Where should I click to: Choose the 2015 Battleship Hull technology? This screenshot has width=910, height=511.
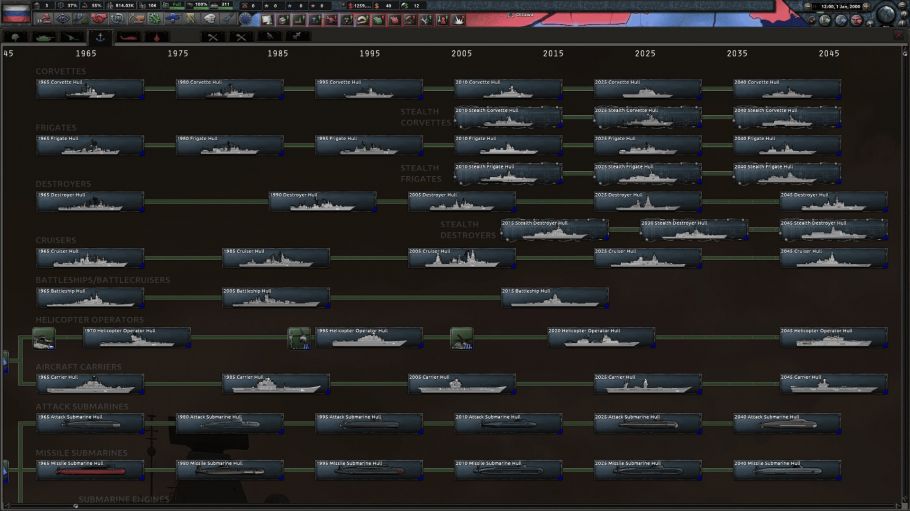[x=554, y=297]
